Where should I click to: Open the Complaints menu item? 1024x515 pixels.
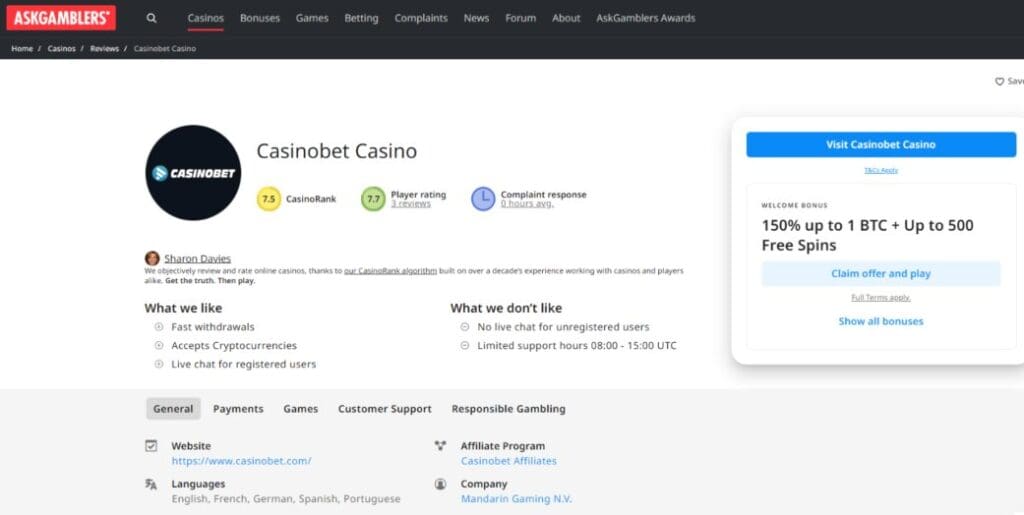pyautogui.click(x=421, y=18)
